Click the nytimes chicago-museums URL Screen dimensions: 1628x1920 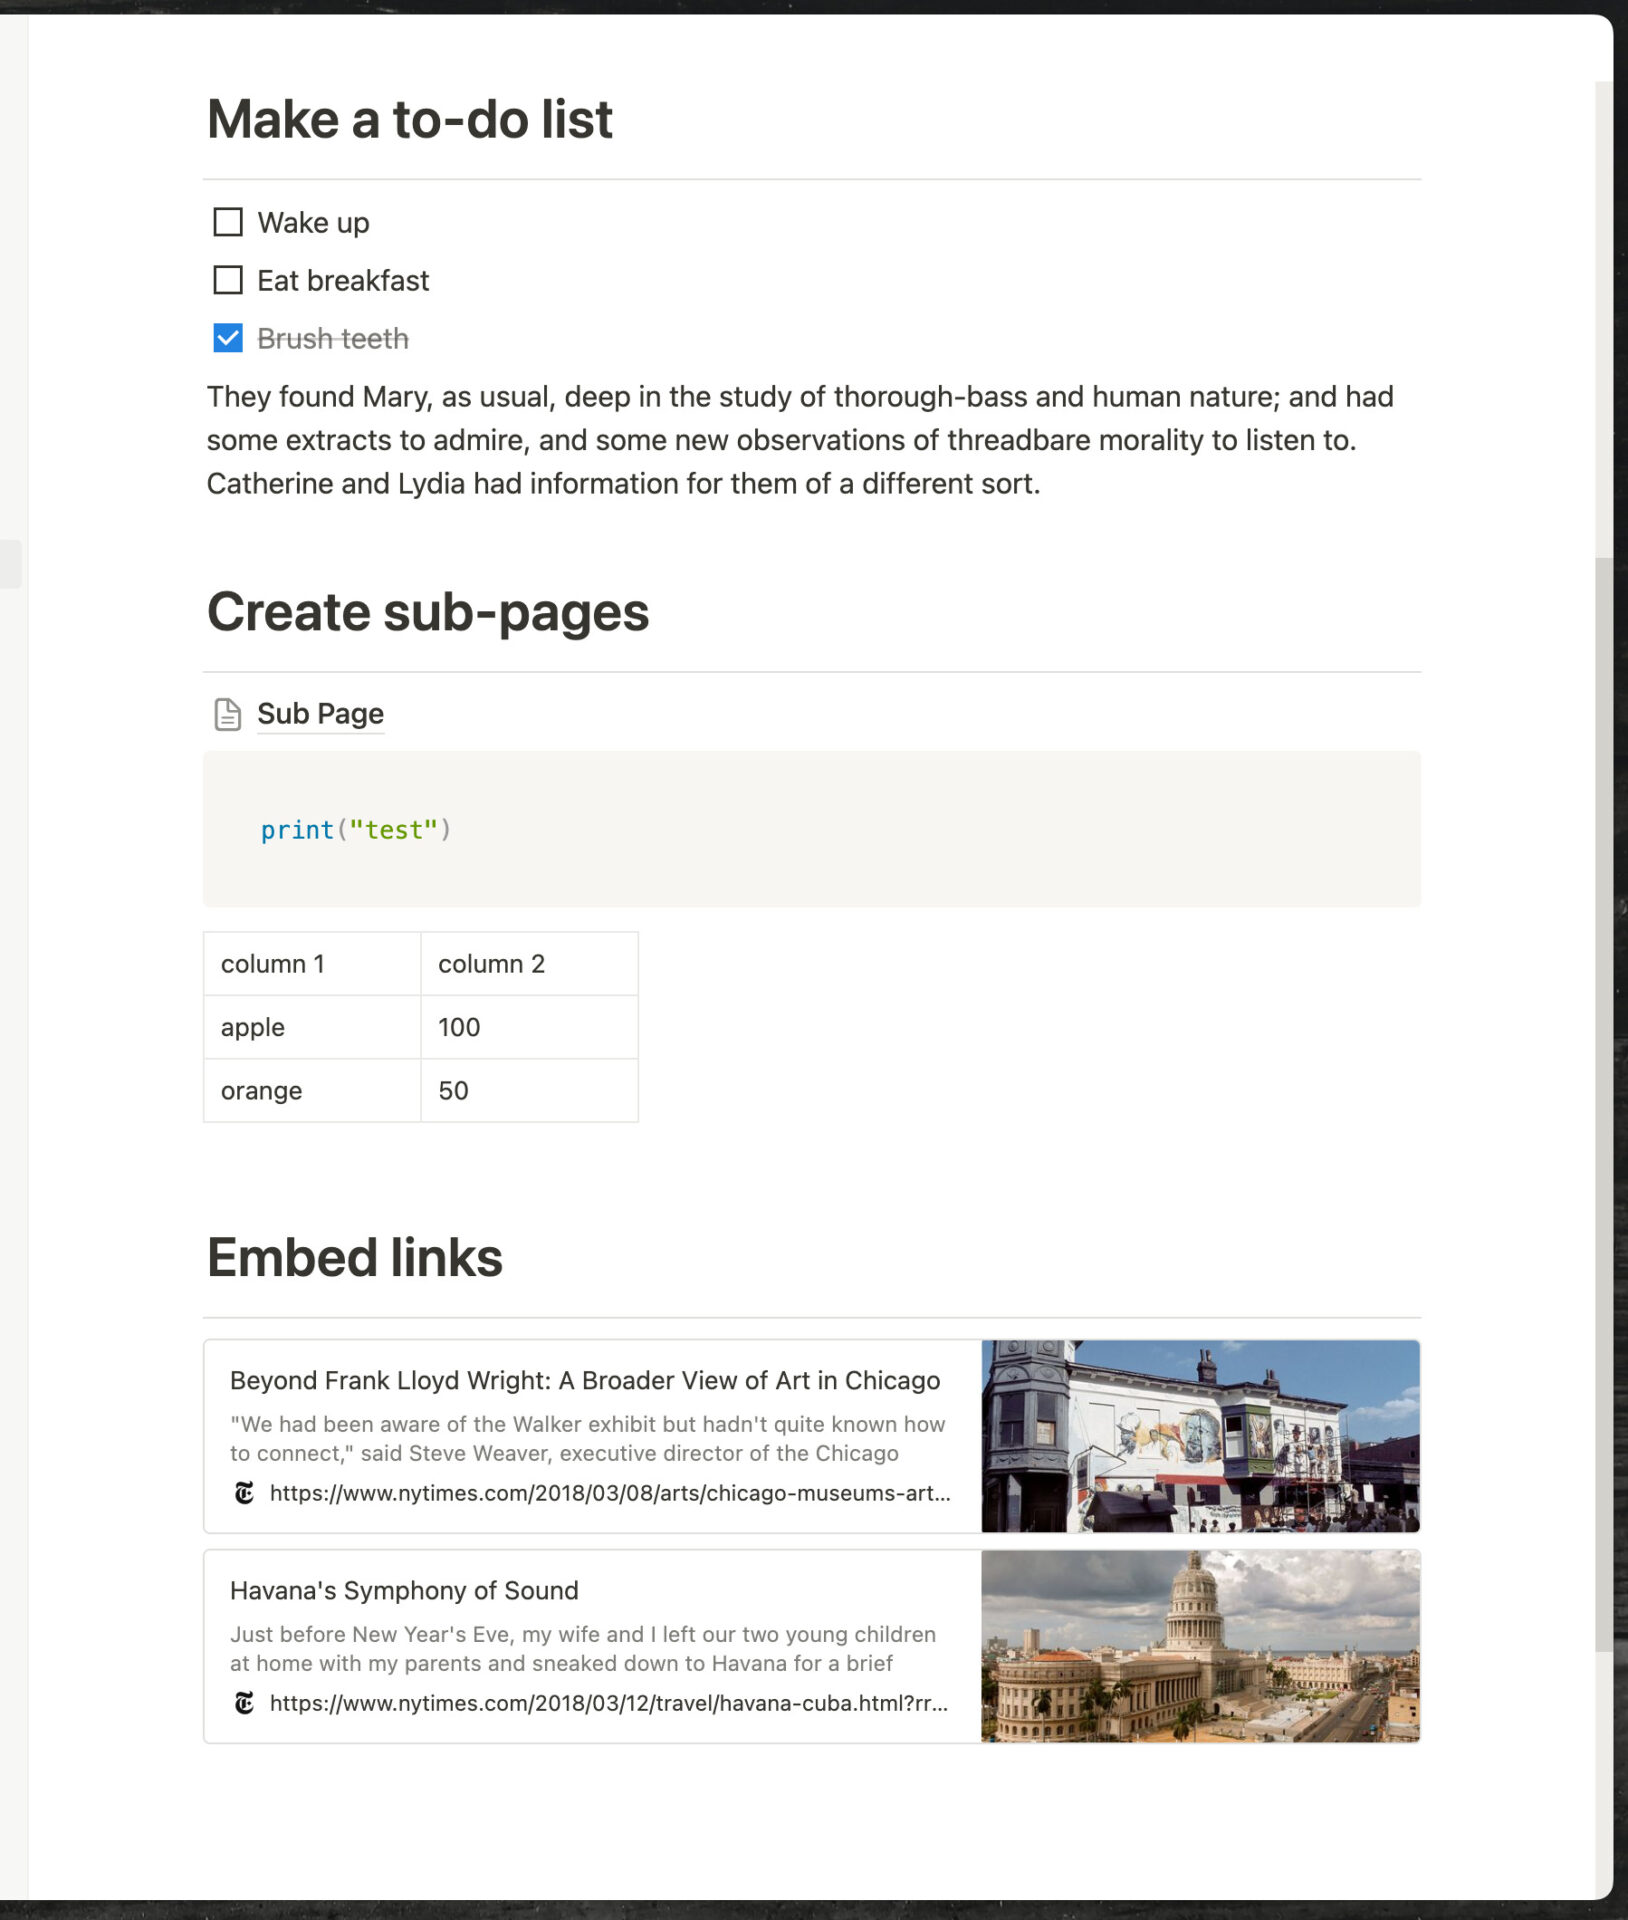[x=610, y=1493]
